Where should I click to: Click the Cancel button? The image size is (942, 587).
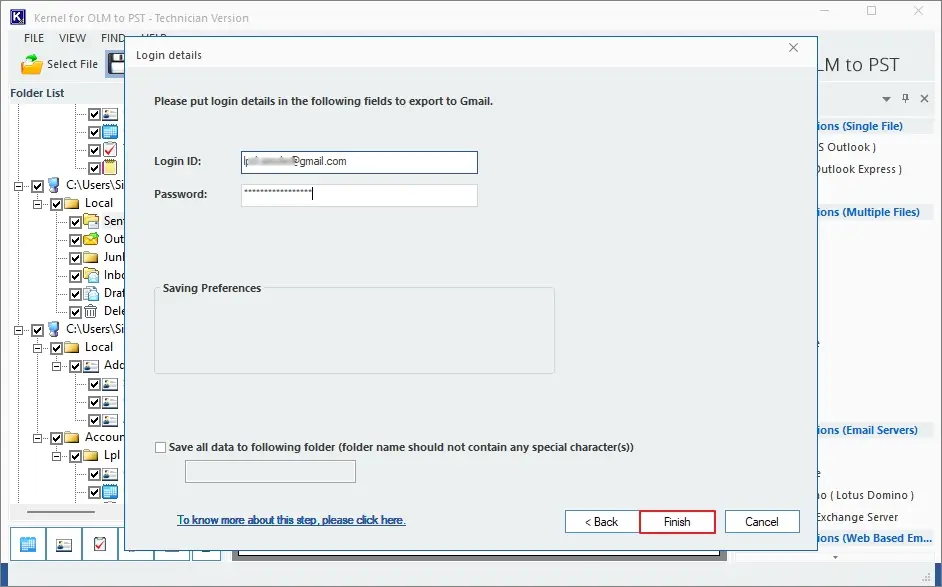(762, 522)
